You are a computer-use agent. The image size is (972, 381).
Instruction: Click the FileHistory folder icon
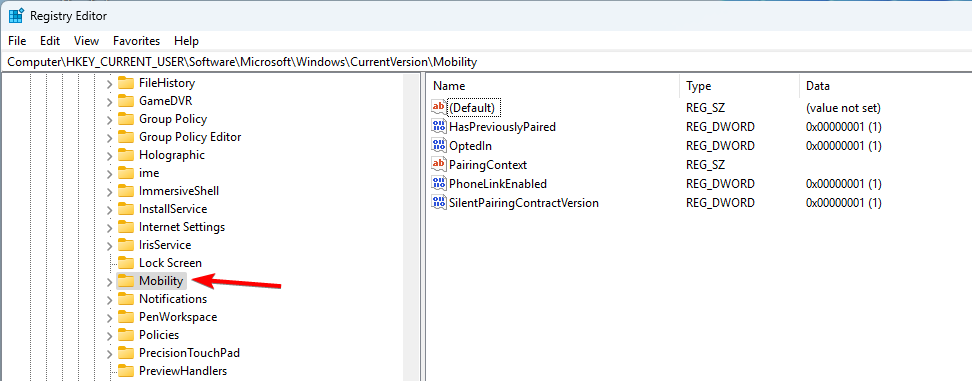pyautogui.click(x=126, y=83)
